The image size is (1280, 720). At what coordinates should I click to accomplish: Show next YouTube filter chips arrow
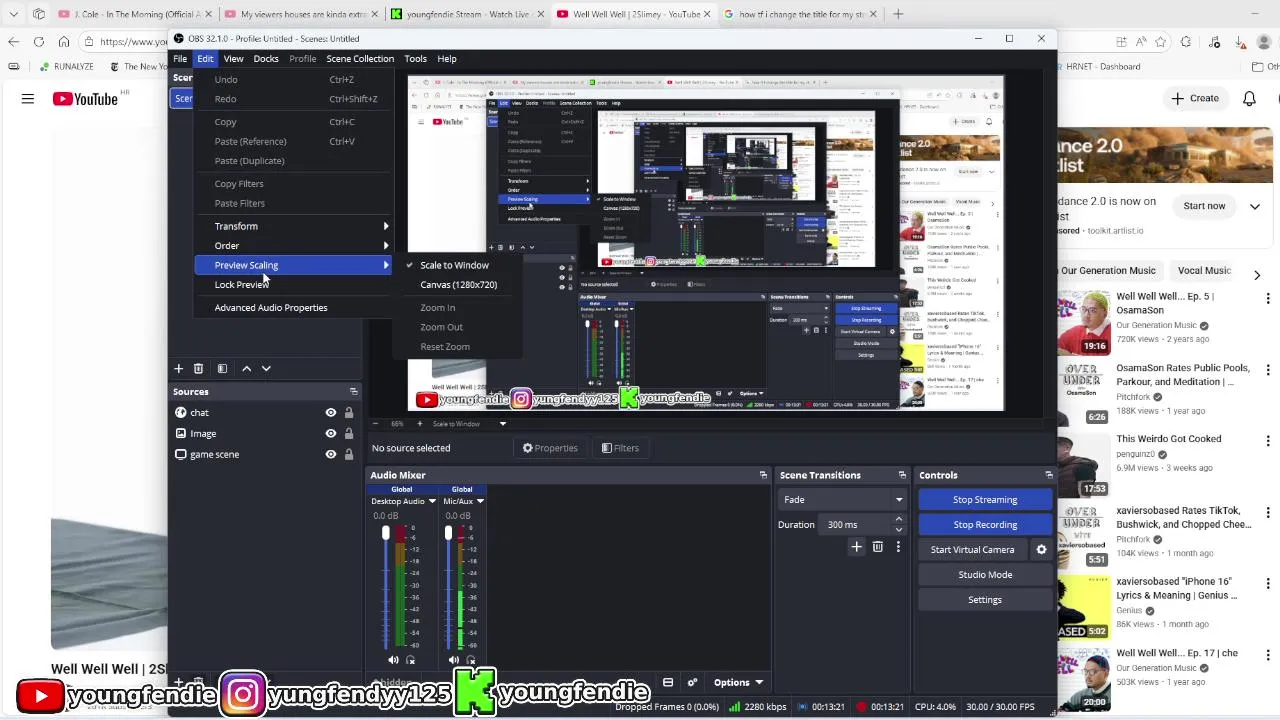click(1257, 275)
